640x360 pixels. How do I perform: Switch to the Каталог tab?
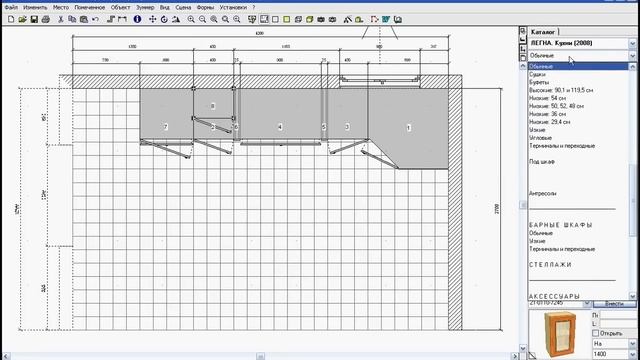click(543, 31)
